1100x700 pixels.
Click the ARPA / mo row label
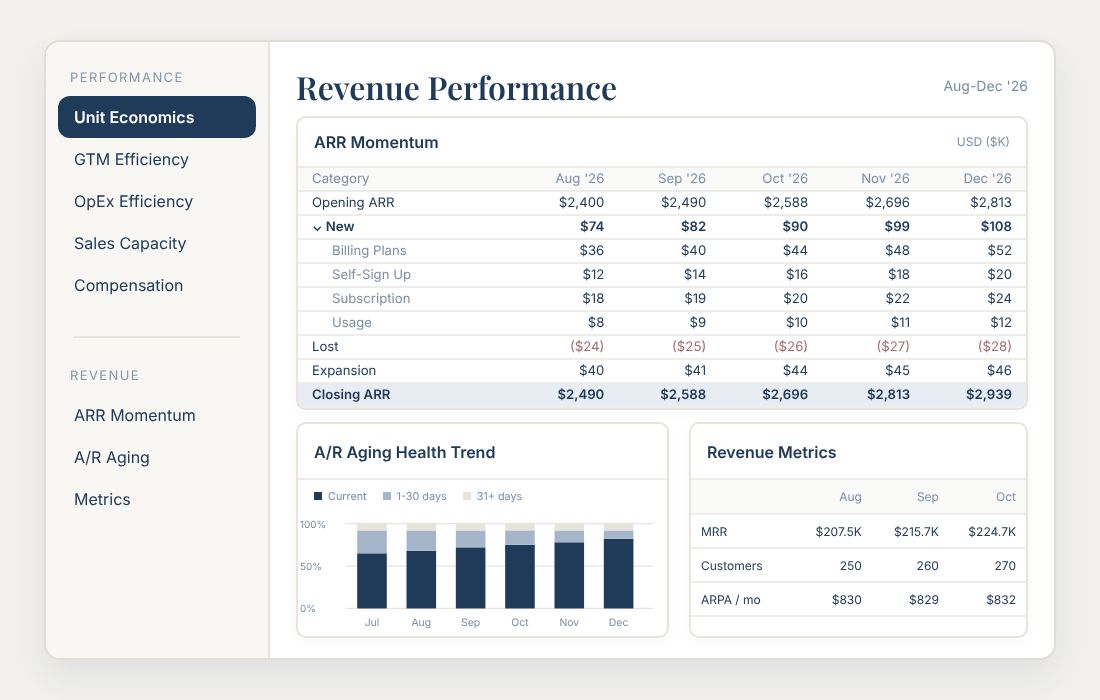730,600
